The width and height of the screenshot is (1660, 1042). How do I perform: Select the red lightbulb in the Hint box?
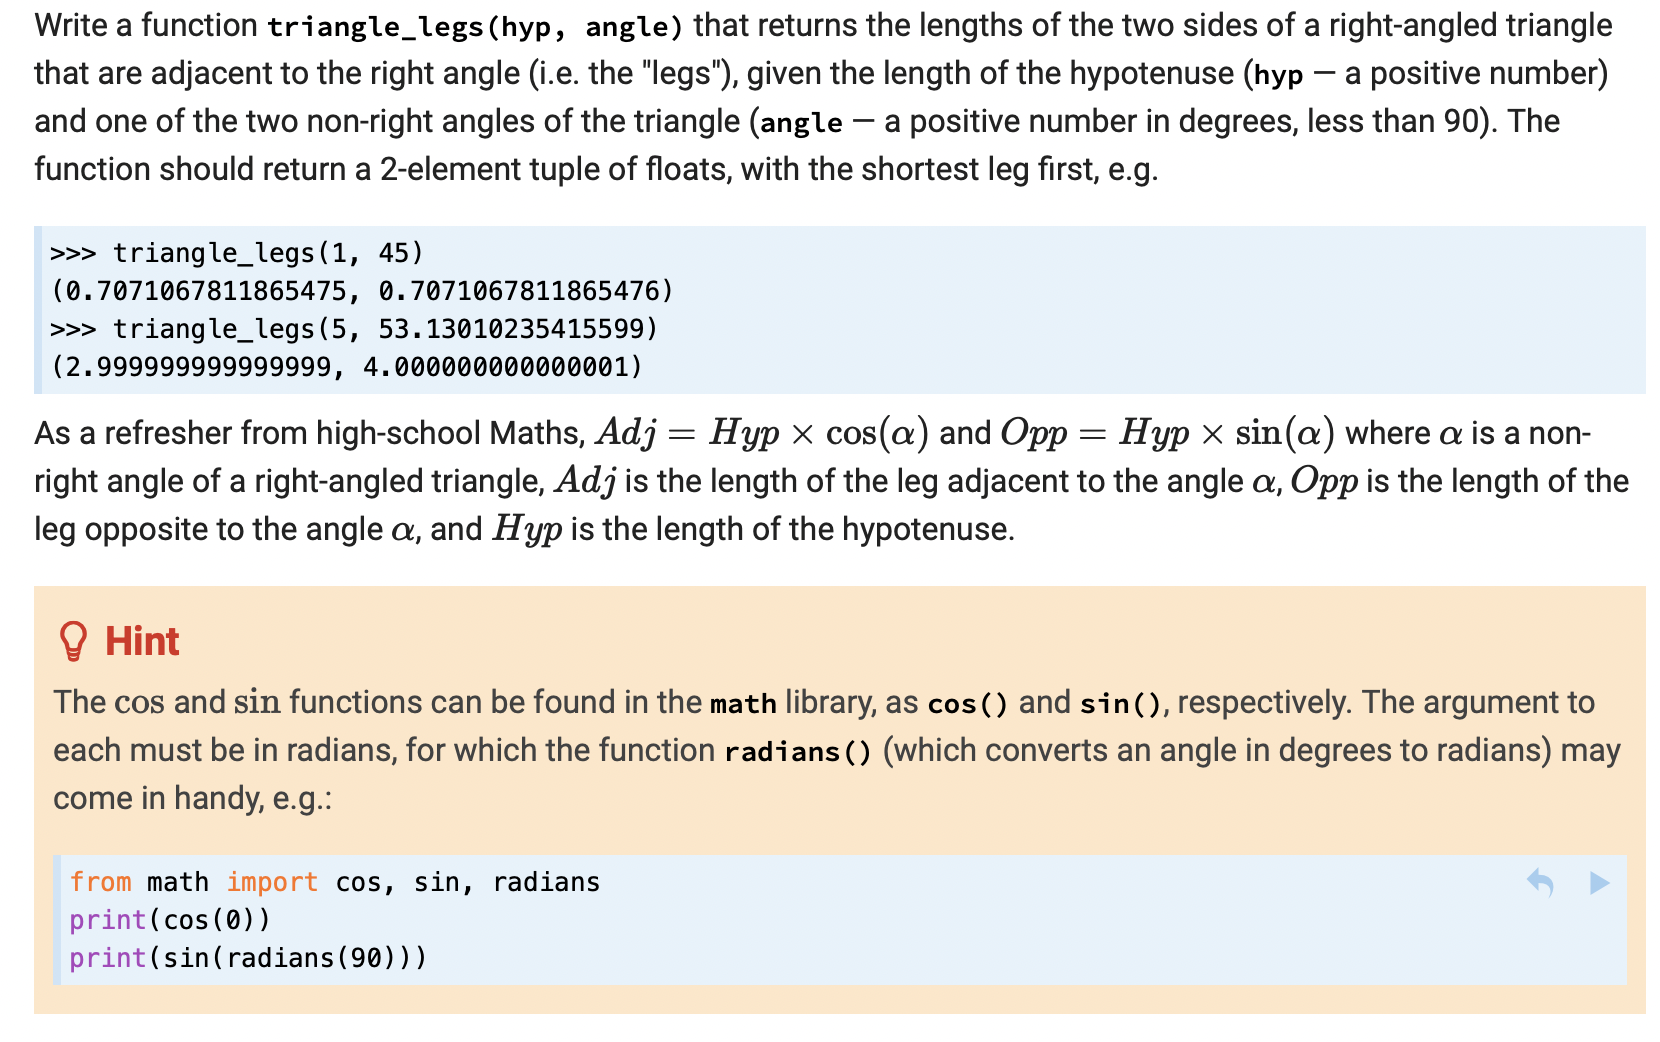pyautogui.click(x=74, y=640)
